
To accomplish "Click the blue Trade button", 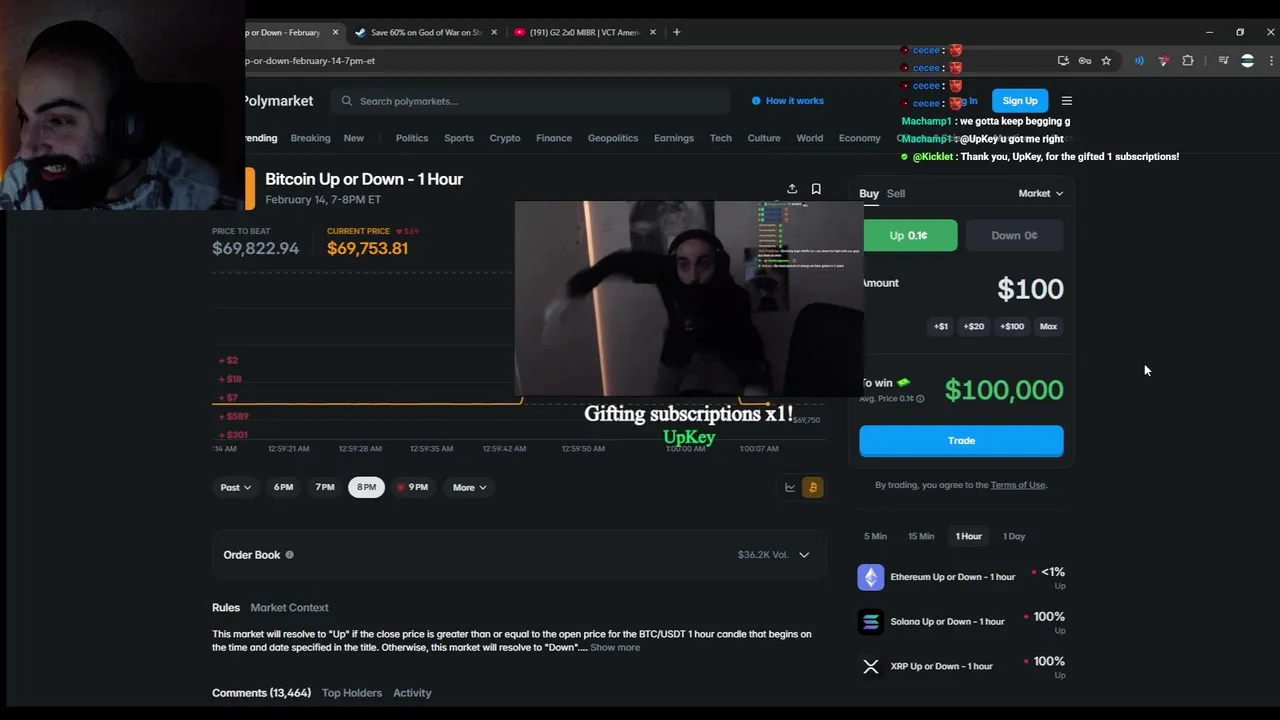I will pyautogui.click(x=961, y=441).
